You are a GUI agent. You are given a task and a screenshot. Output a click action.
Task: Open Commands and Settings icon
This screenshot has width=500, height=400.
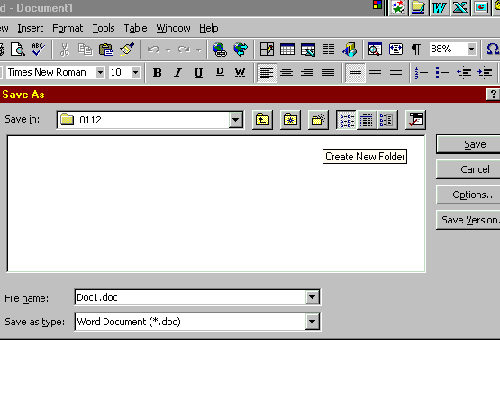[x=415, y=120]
